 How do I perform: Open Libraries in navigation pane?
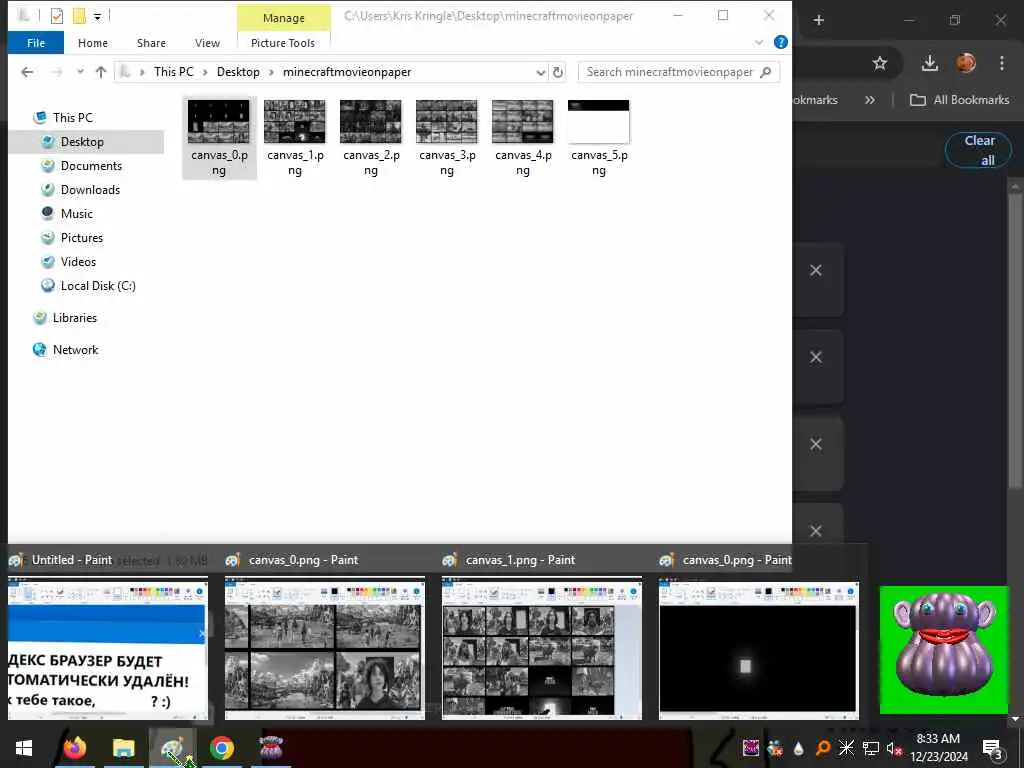74,318
